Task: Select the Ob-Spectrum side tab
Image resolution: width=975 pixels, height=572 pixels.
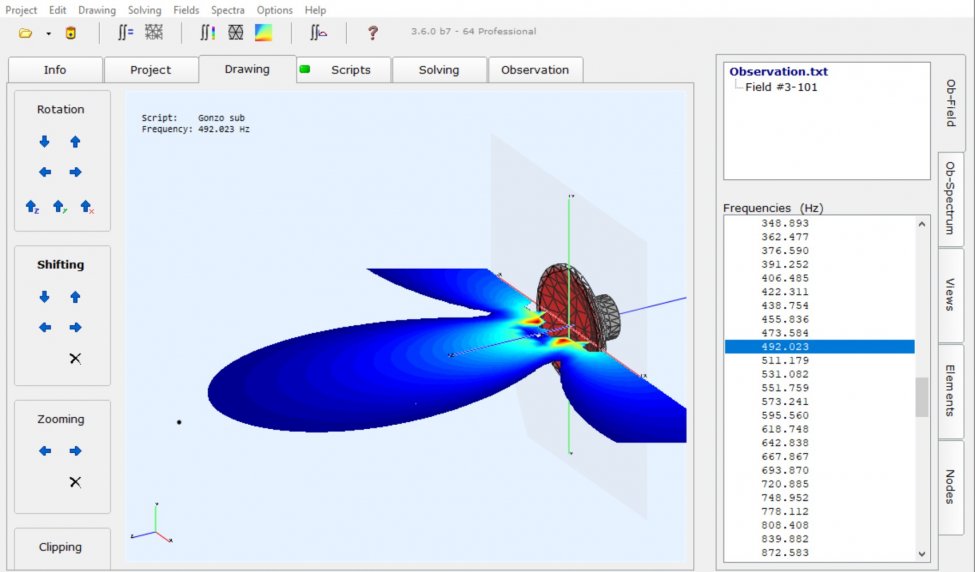Action: click(950, 198)
